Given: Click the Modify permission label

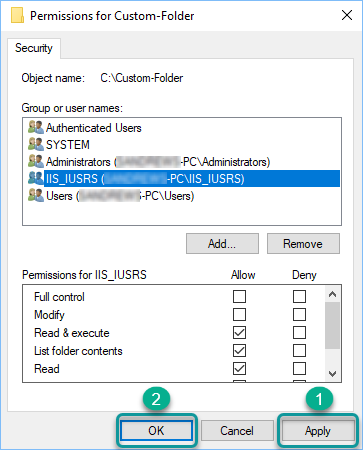Looking at the screenshot, I should click(49, 315).
